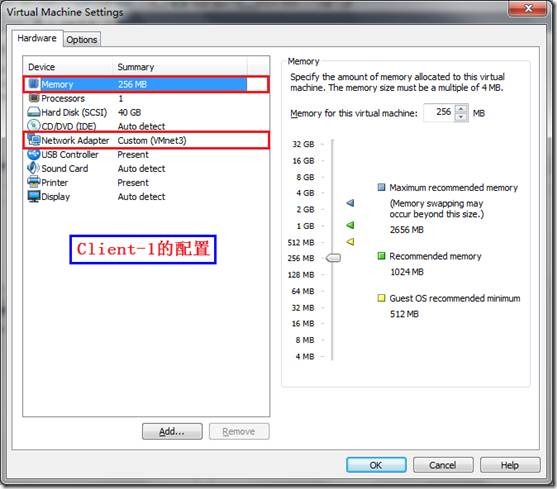Click the green Recommended memory legend square

(x=381, y=256)
